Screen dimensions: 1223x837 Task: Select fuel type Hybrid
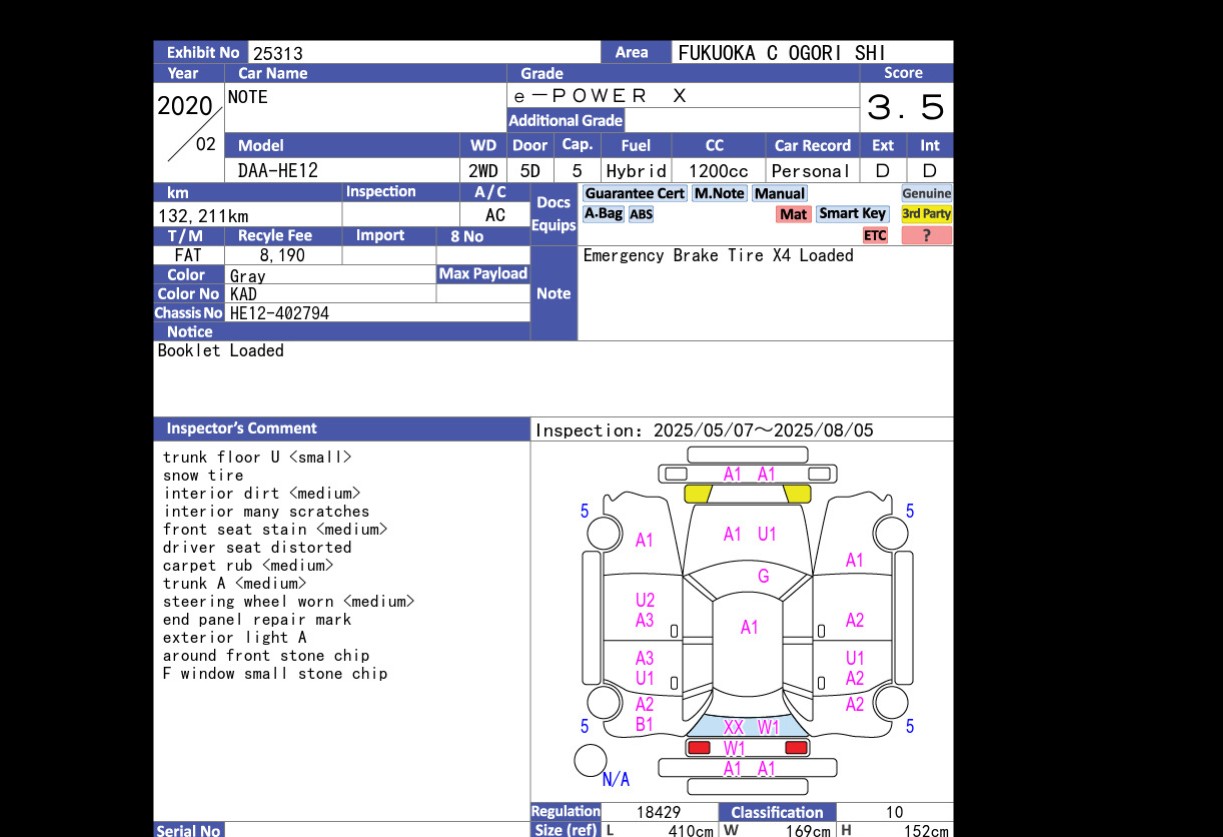pos(636,171)
